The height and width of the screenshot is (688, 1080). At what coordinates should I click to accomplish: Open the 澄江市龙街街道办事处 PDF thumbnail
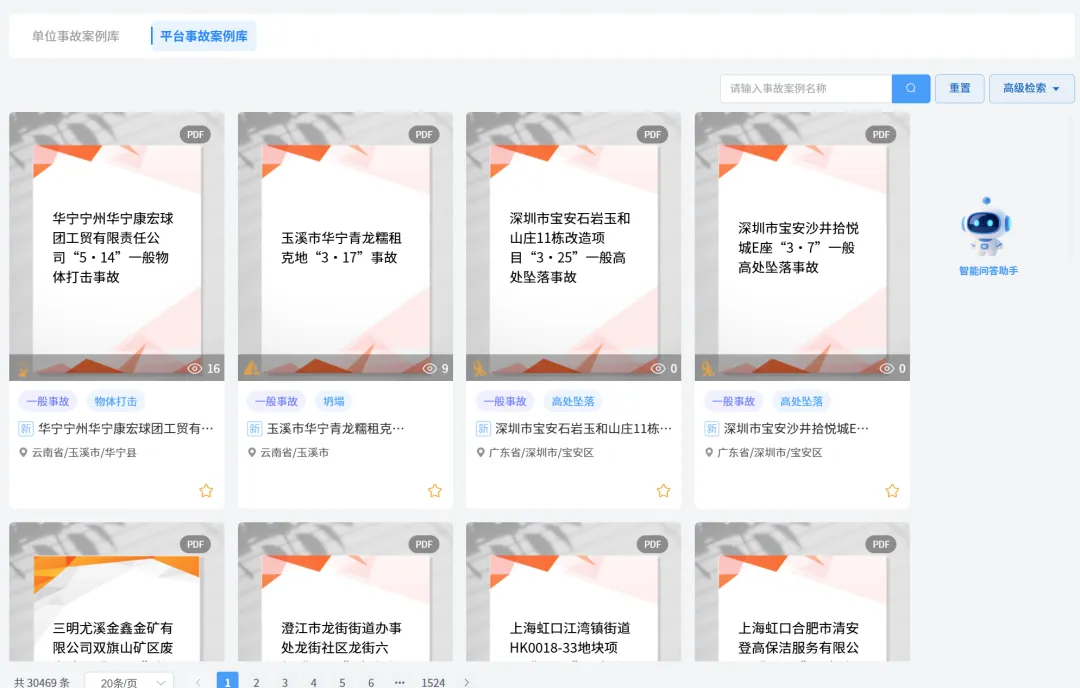(x=345, y=592)
